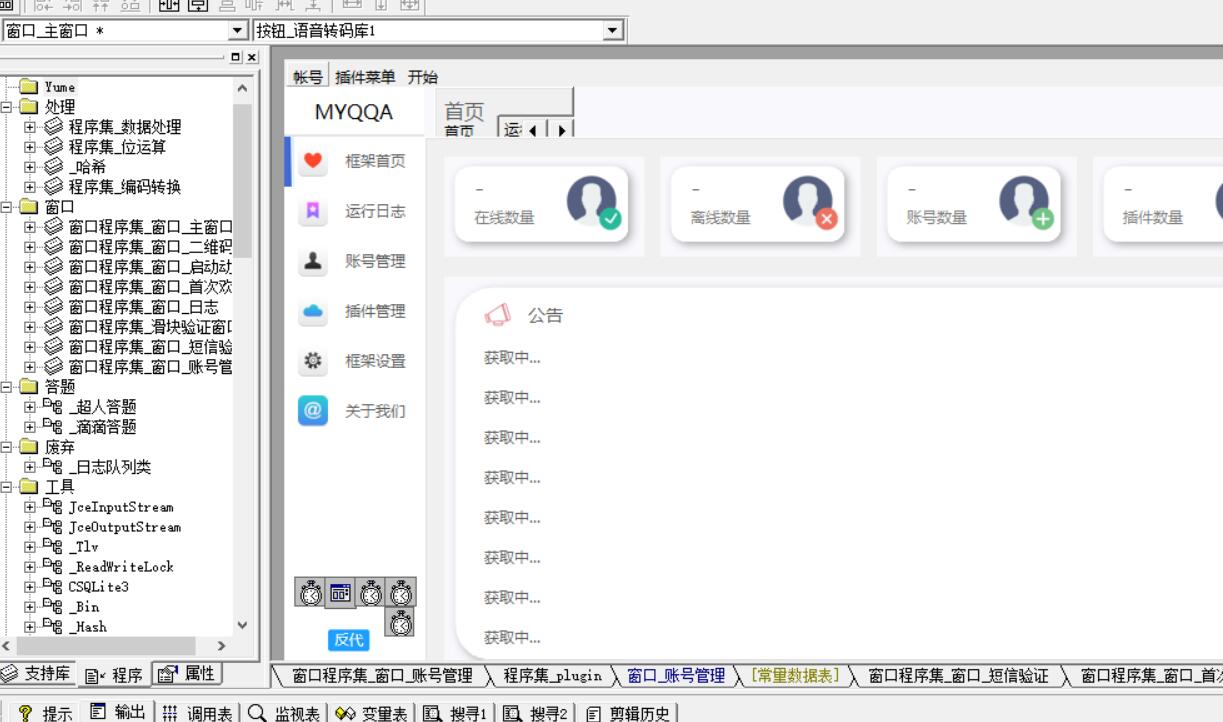Image resolution: width=1223 pixels, height=722 pixels.
Task: Click the cloud icon beside 插件管理
Action: [313, 311]
